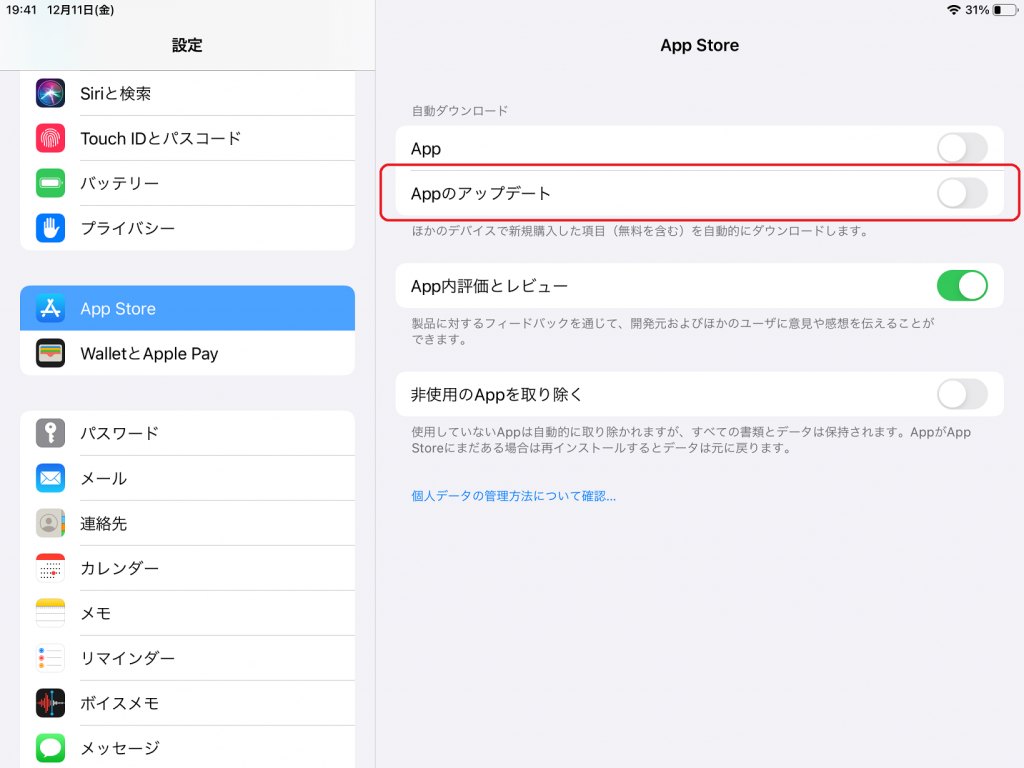Tap the 製品に対するフィードバック description text

point(673,331)
